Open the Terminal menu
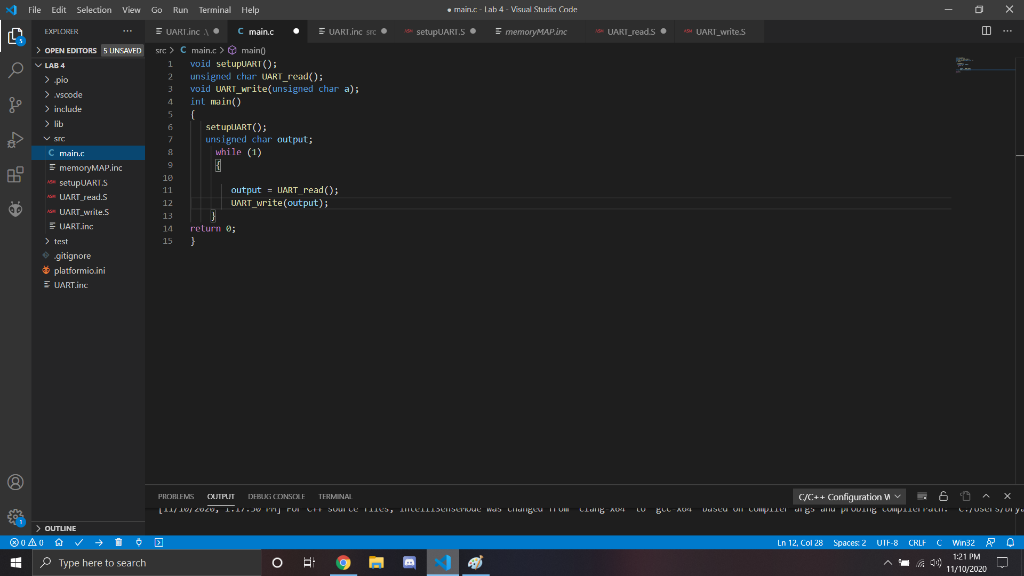Screen dimensions: 1024x576 click(x=212, y=9)
